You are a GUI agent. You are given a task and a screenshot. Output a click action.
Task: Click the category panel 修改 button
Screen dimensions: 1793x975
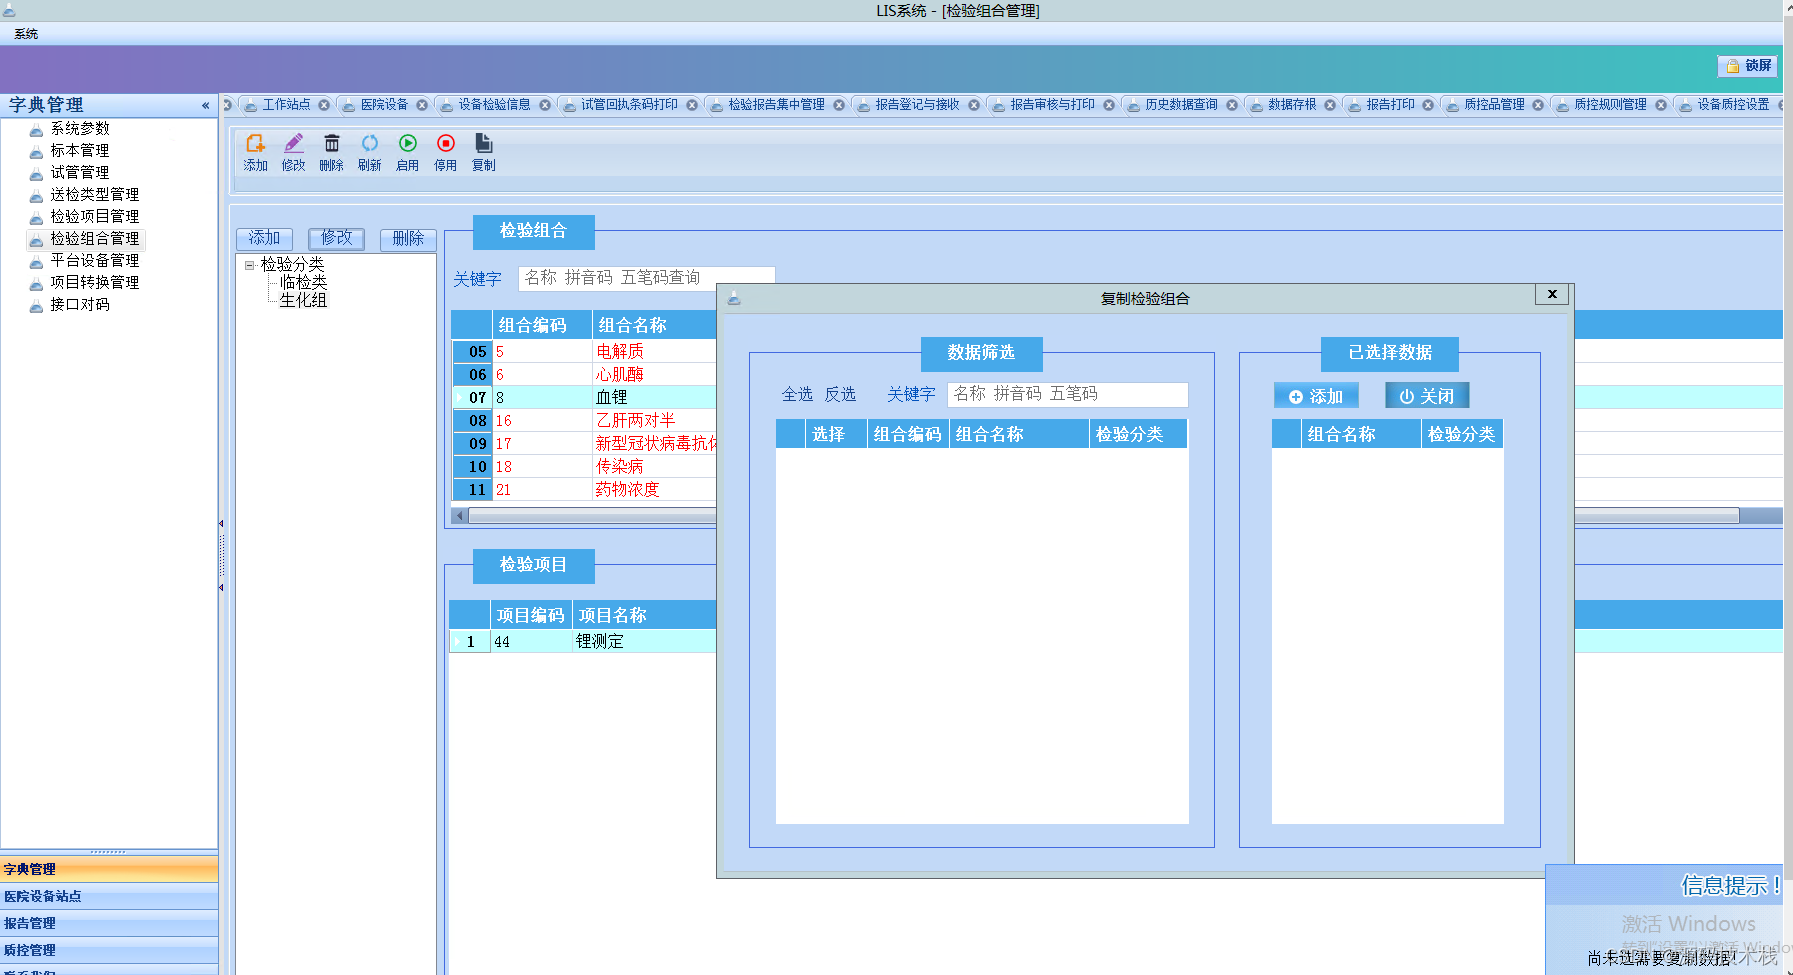pyautogui.click(x=336, y=239)
